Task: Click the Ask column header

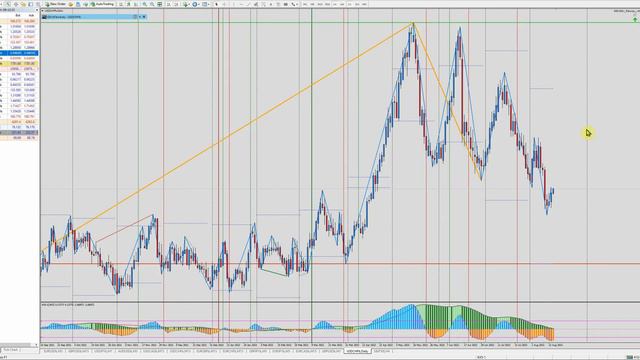Action: [x=31, y=15]
